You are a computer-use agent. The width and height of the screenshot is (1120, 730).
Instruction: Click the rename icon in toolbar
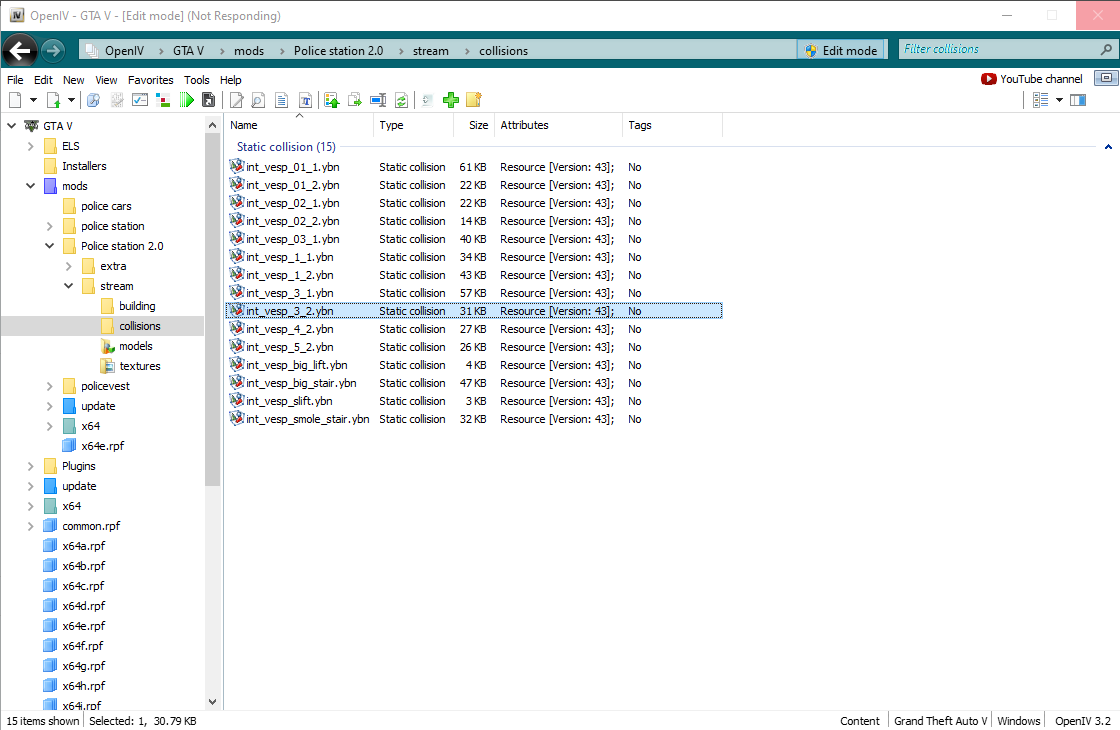pos(378,100)
